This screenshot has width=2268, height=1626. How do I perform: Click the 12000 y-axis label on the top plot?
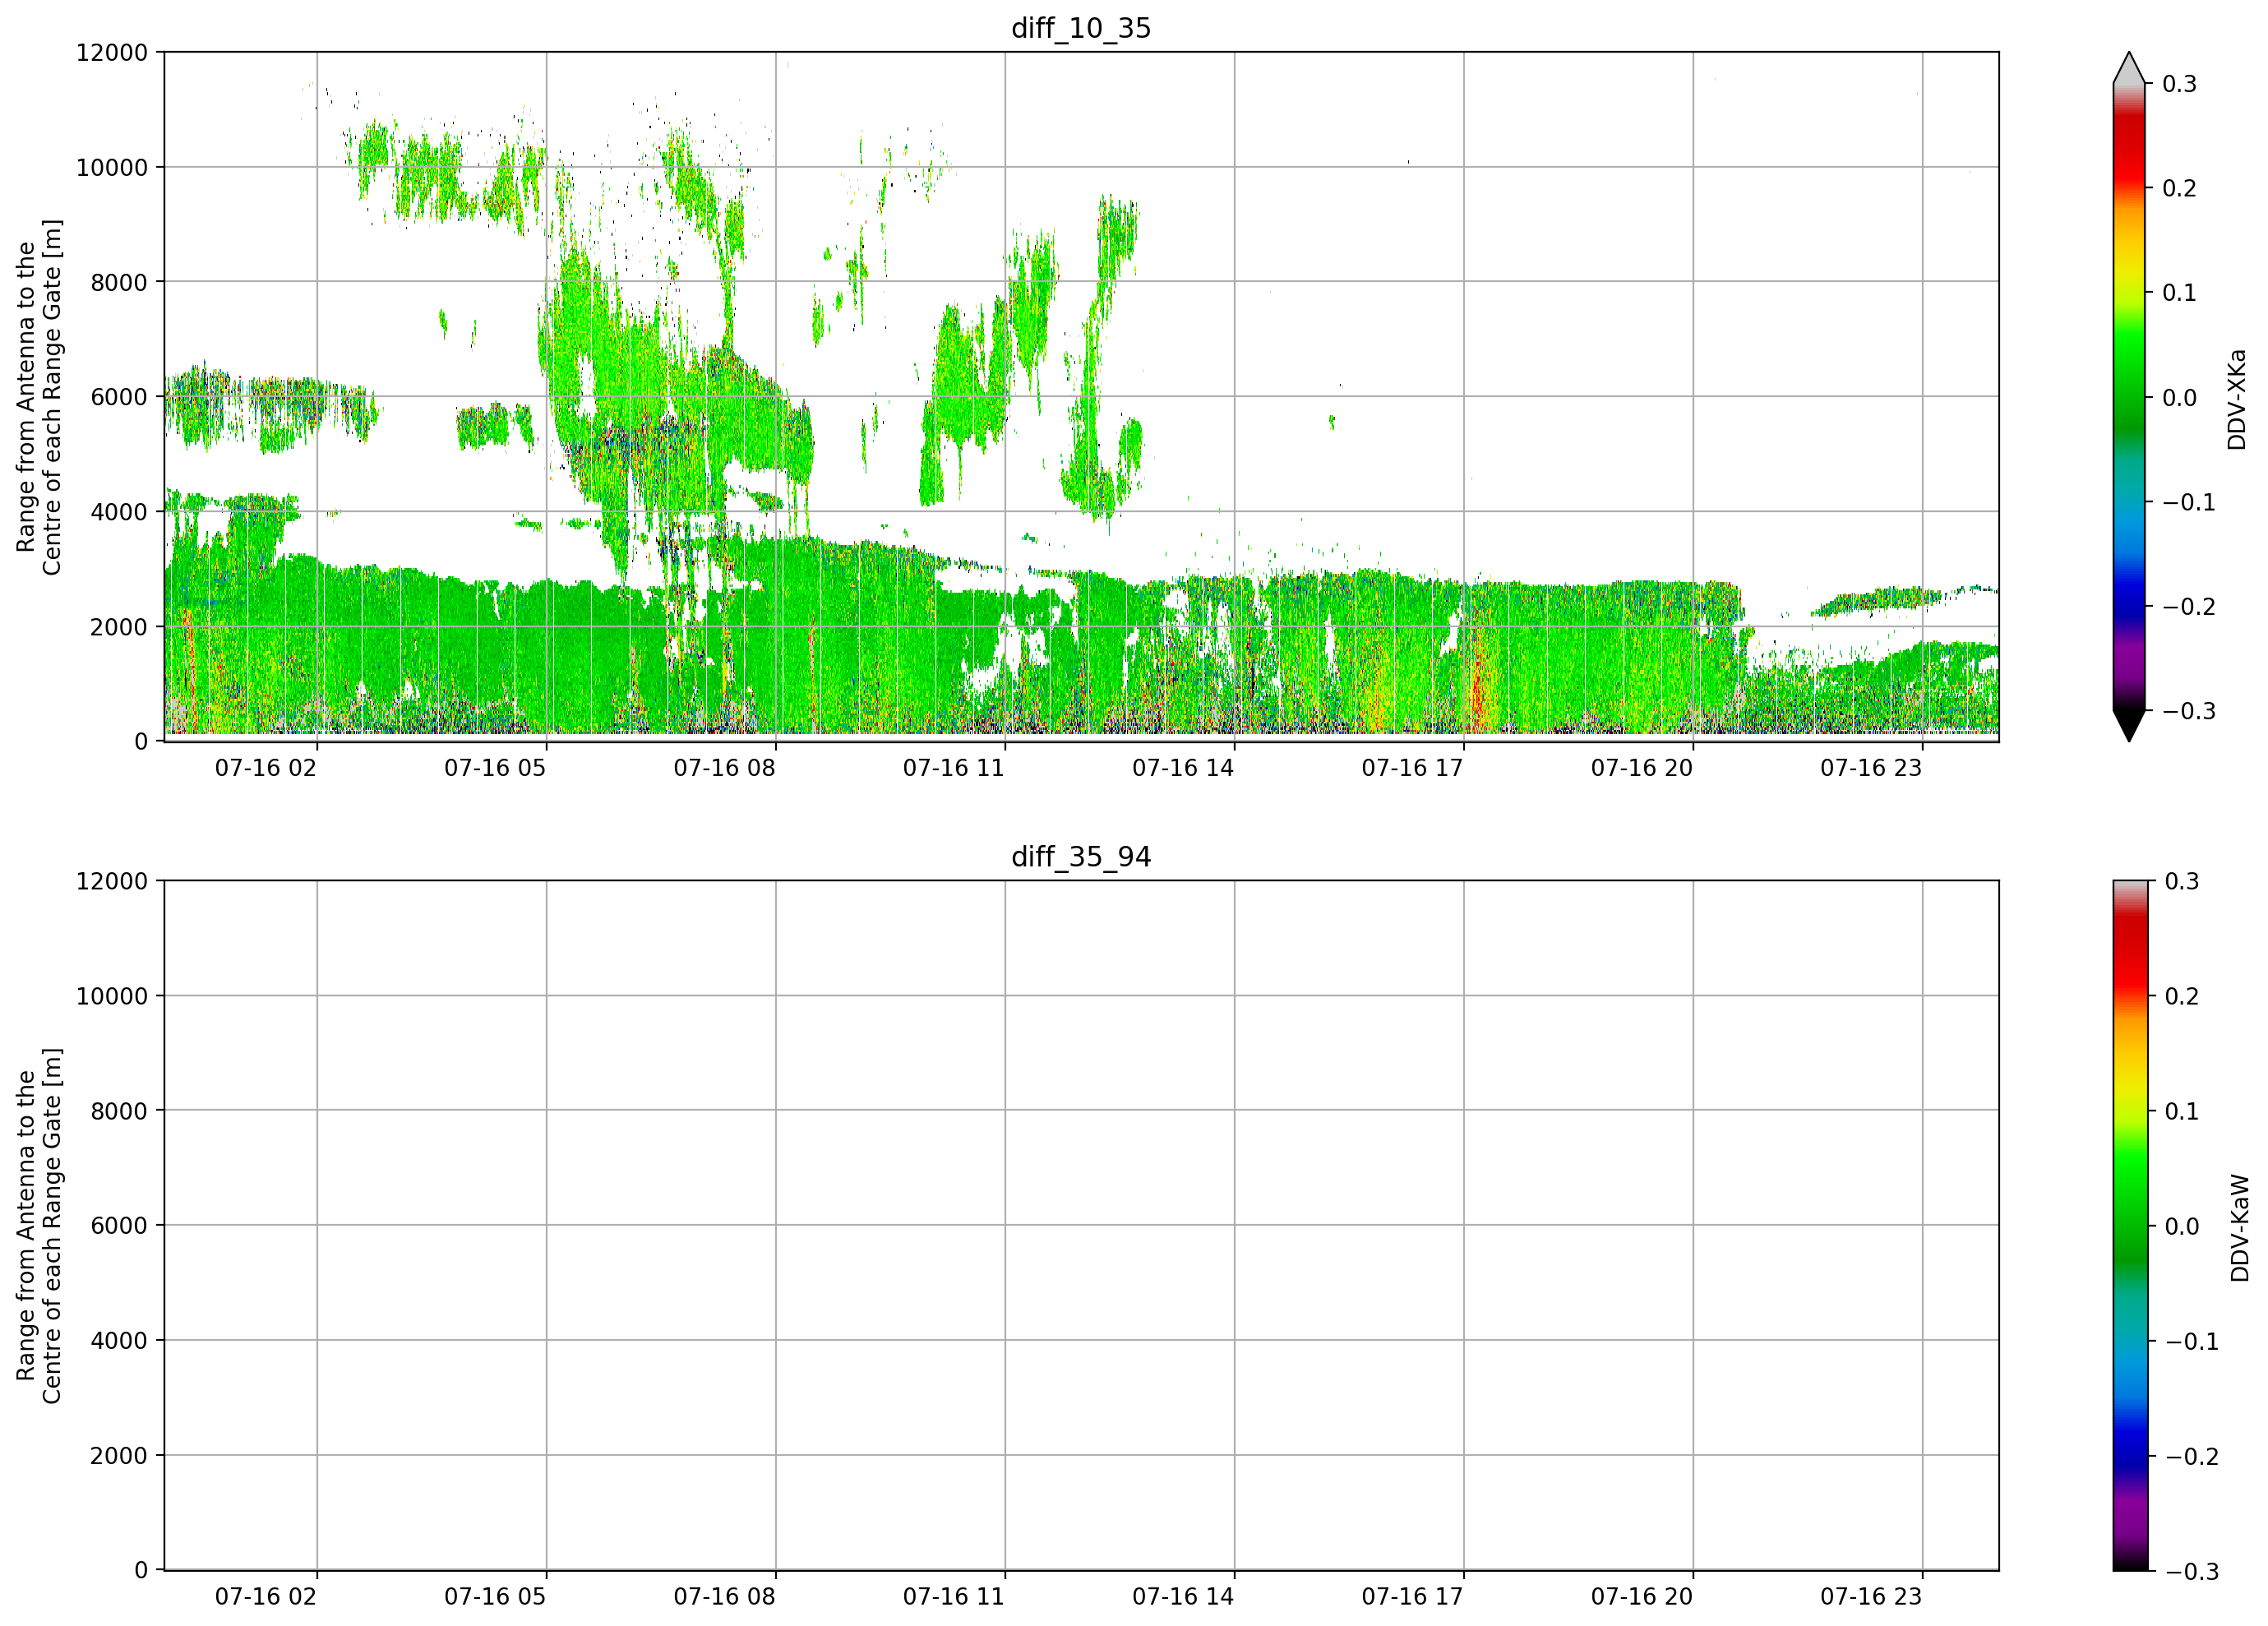(112, 52)
